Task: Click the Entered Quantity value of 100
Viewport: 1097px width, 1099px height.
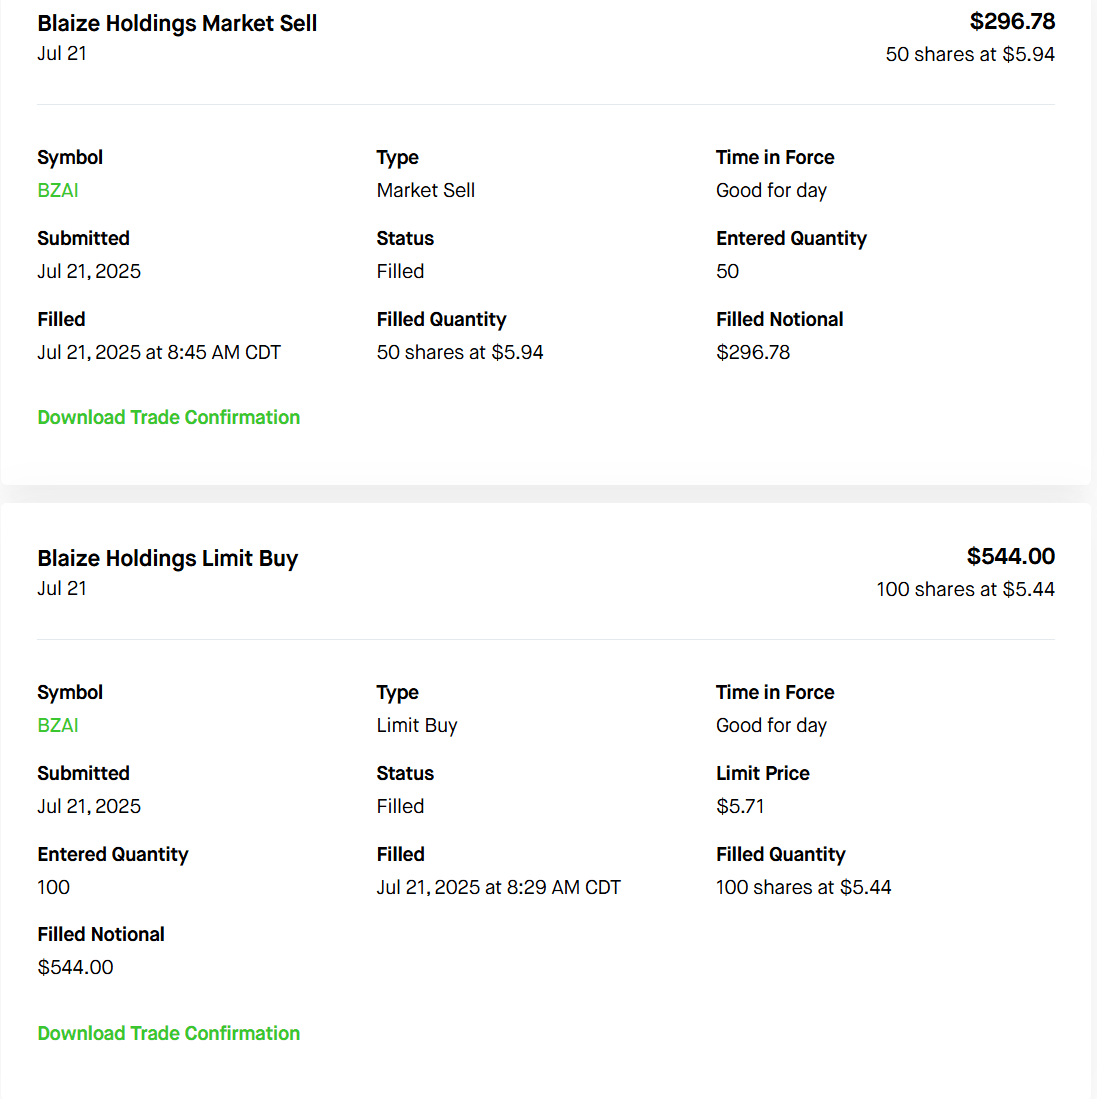Action: 54,888
